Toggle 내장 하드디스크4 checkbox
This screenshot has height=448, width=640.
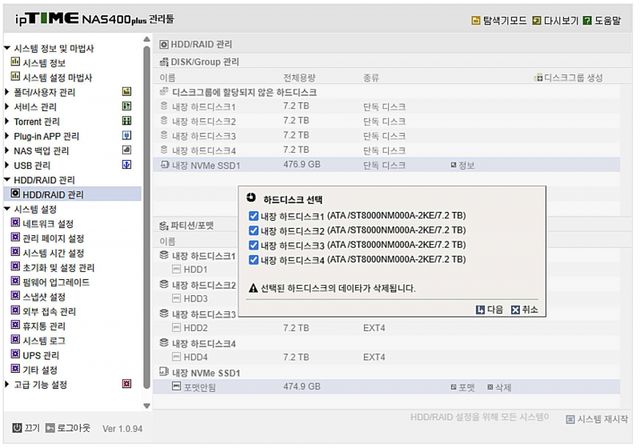tap(253, 260)
